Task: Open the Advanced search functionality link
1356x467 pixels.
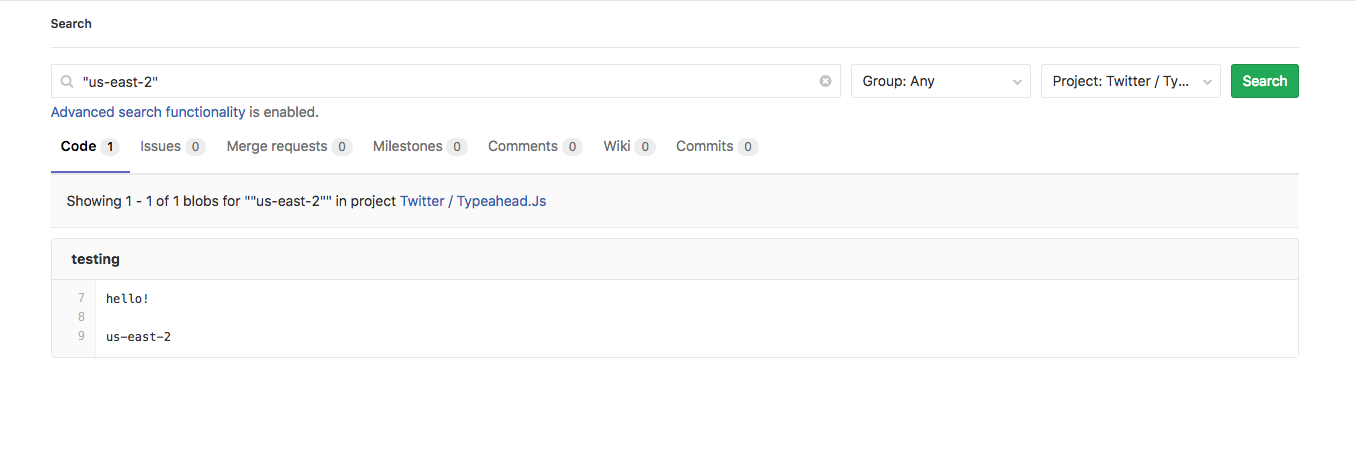Action: pos(148,112)
